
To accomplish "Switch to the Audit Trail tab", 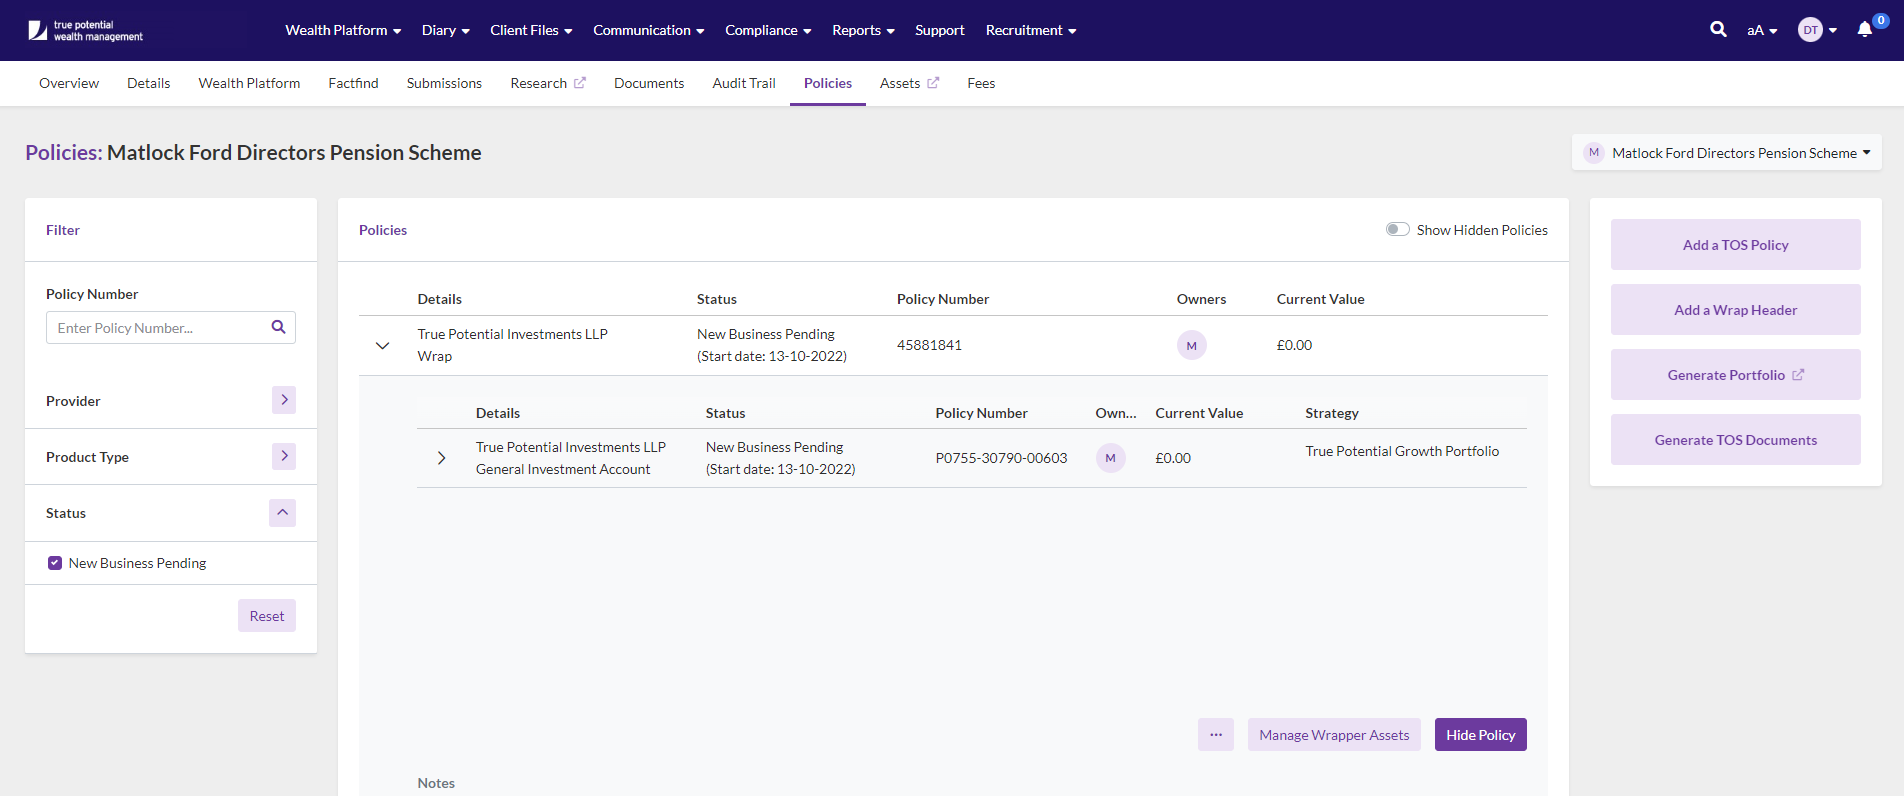I will click(744, 83).
